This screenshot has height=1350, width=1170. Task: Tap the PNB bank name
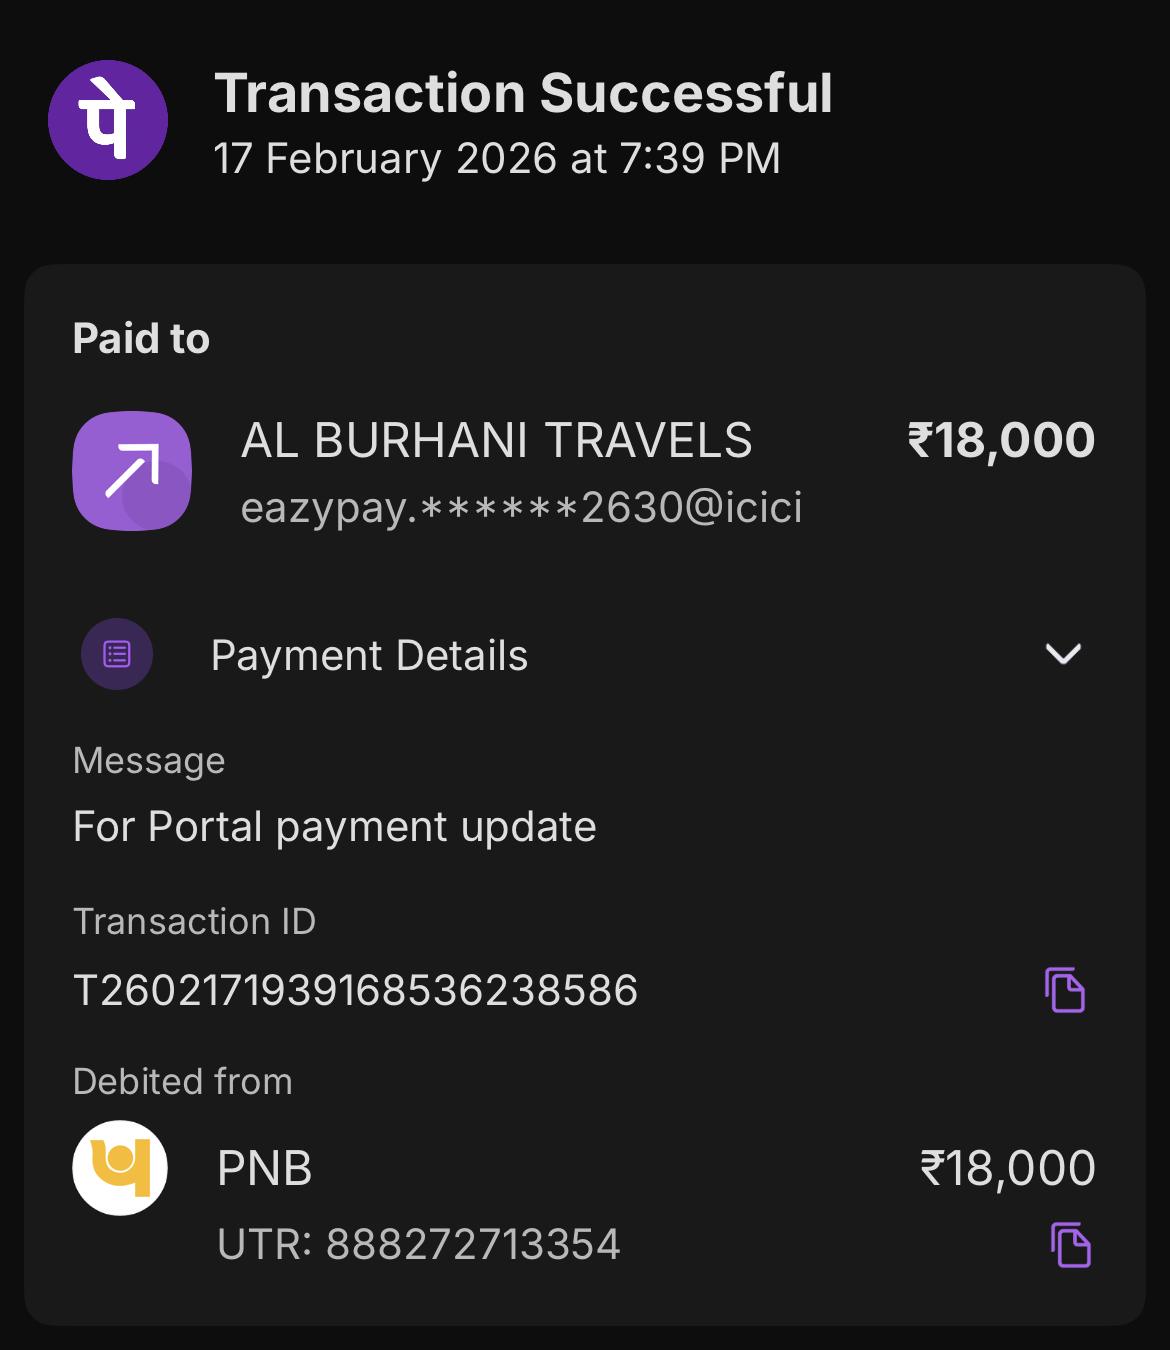click(x=265, y=1169)
